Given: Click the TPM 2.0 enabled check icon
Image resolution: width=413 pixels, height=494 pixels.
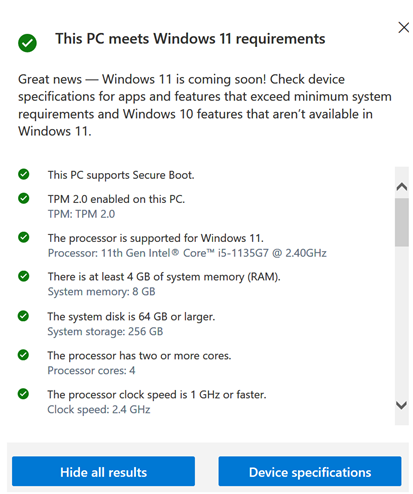Looking at the screenshot, I should 24,198.
